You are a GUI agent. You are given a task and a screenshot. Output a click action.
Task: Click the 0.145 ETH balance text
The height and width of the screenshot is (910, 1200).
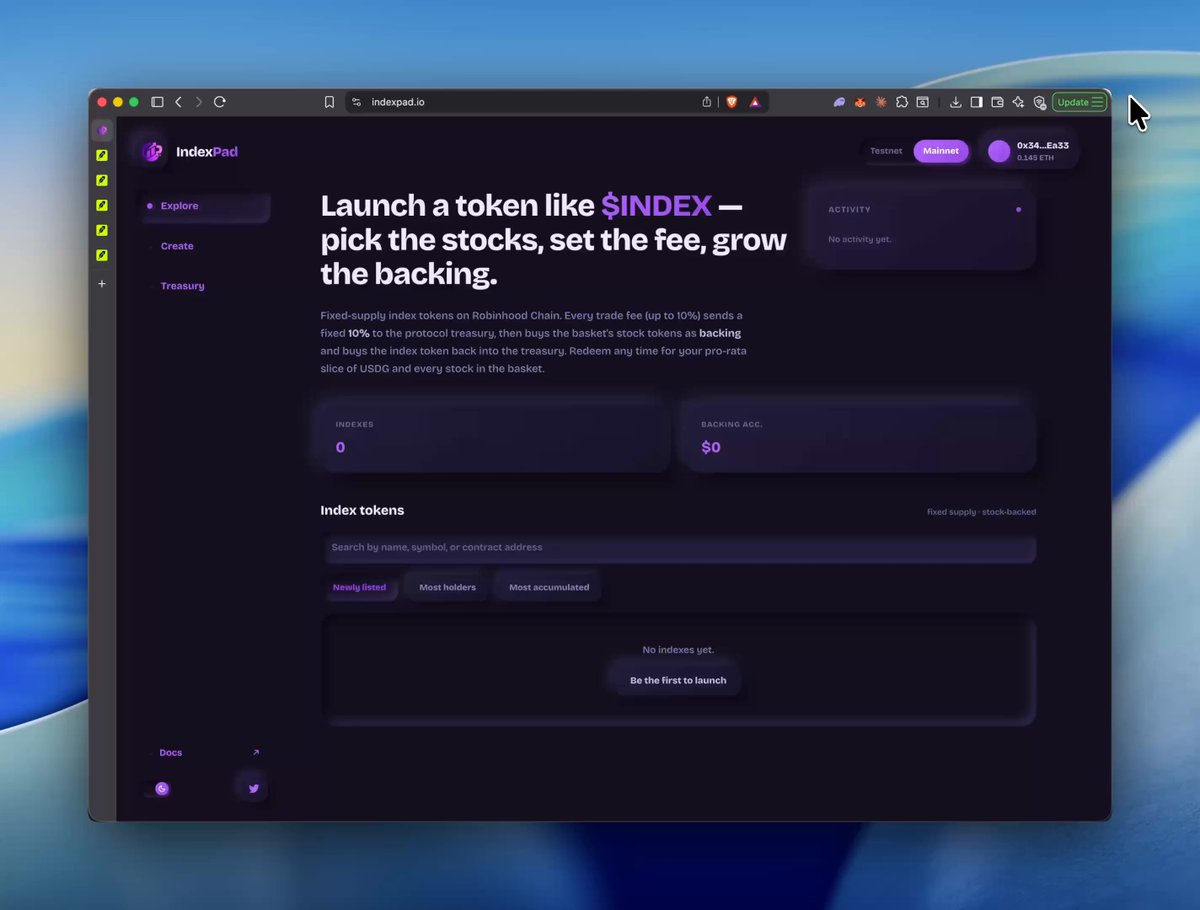point(1033,158)
